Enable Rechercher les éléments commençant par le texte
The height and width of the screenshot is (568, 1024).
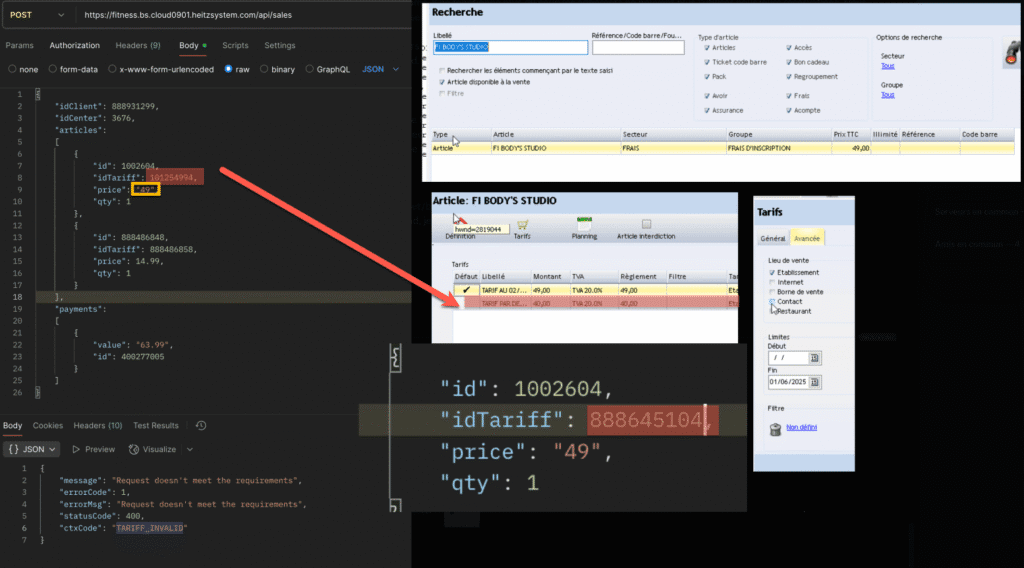click(x=442, y=71)
